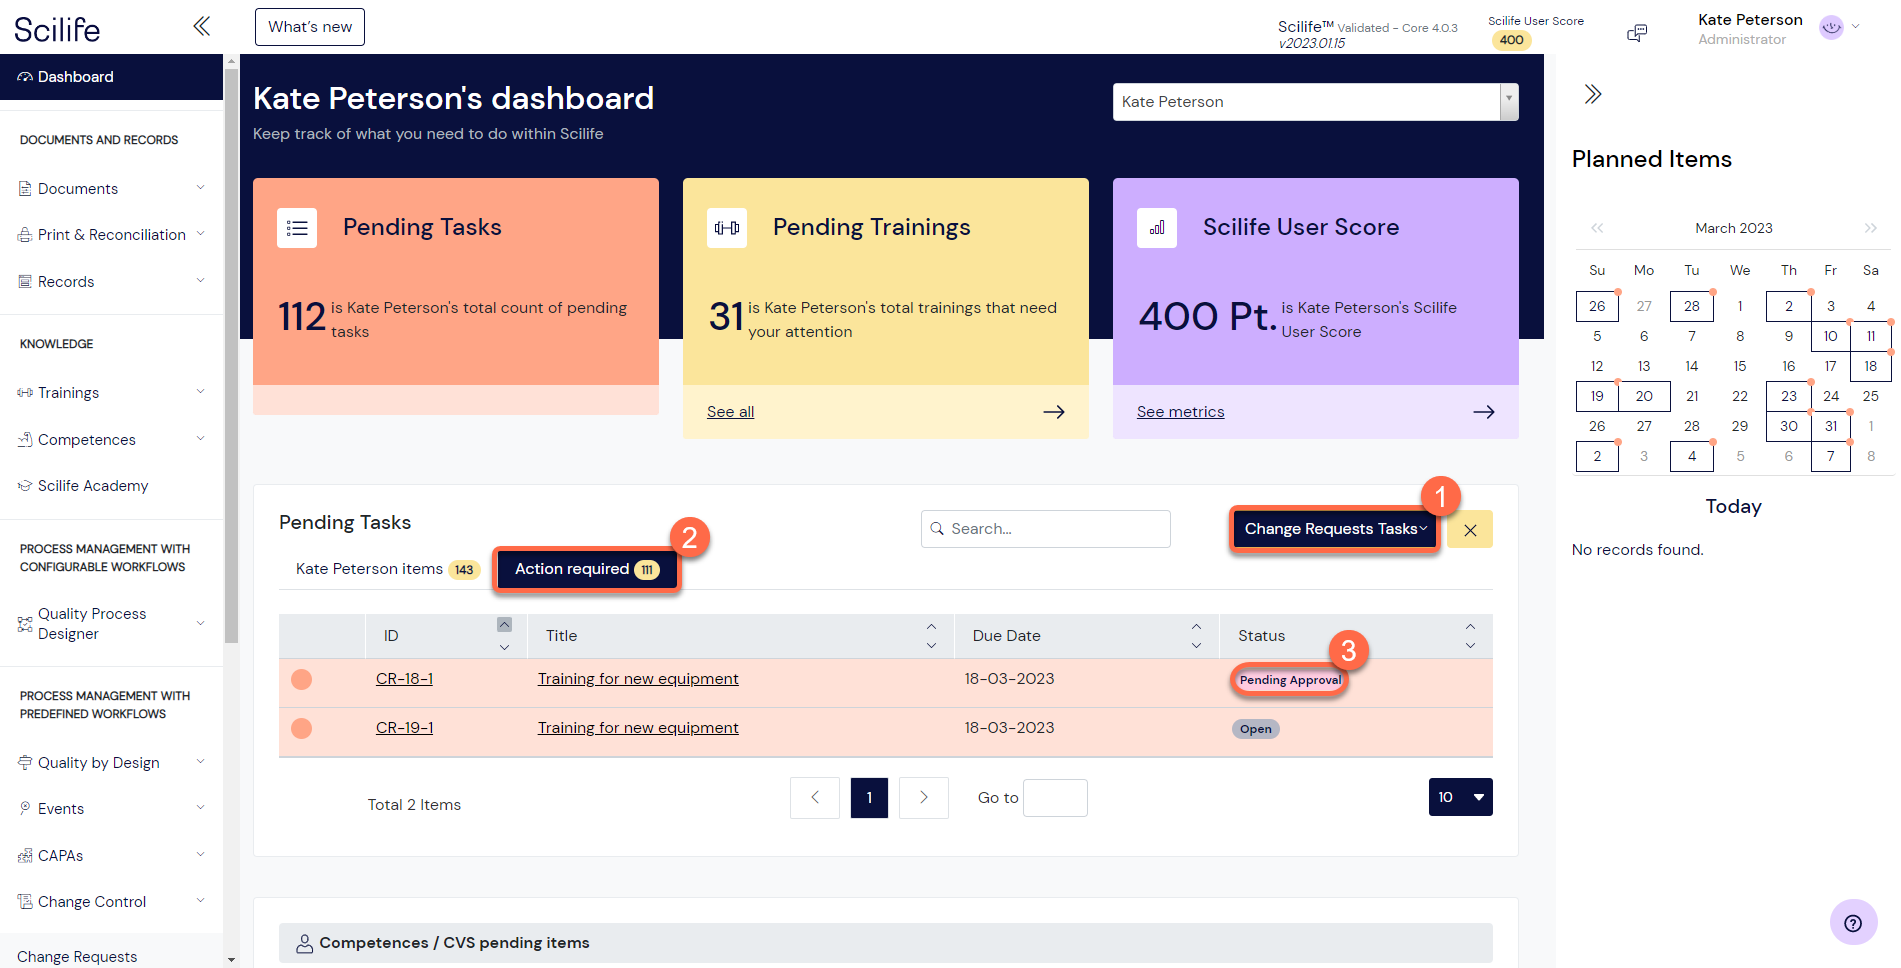1901x968 pixels.
Task: Open the help question mark button
Action: tap(1853, 923)
